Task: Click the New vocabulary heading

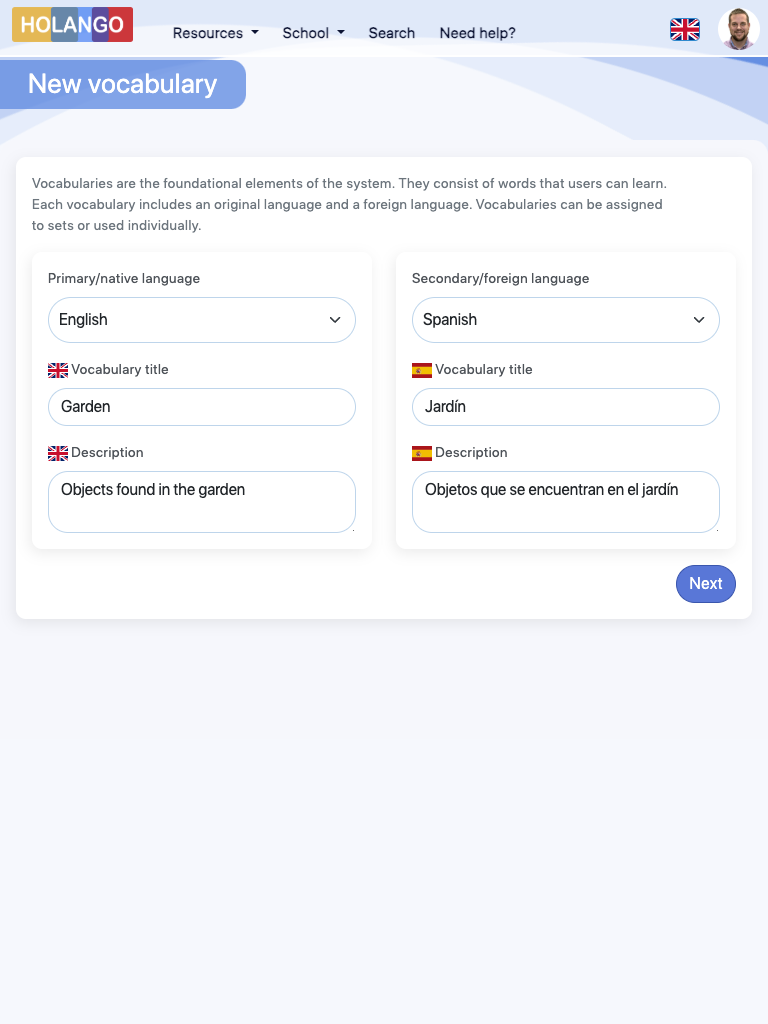Action: [122, 84]
